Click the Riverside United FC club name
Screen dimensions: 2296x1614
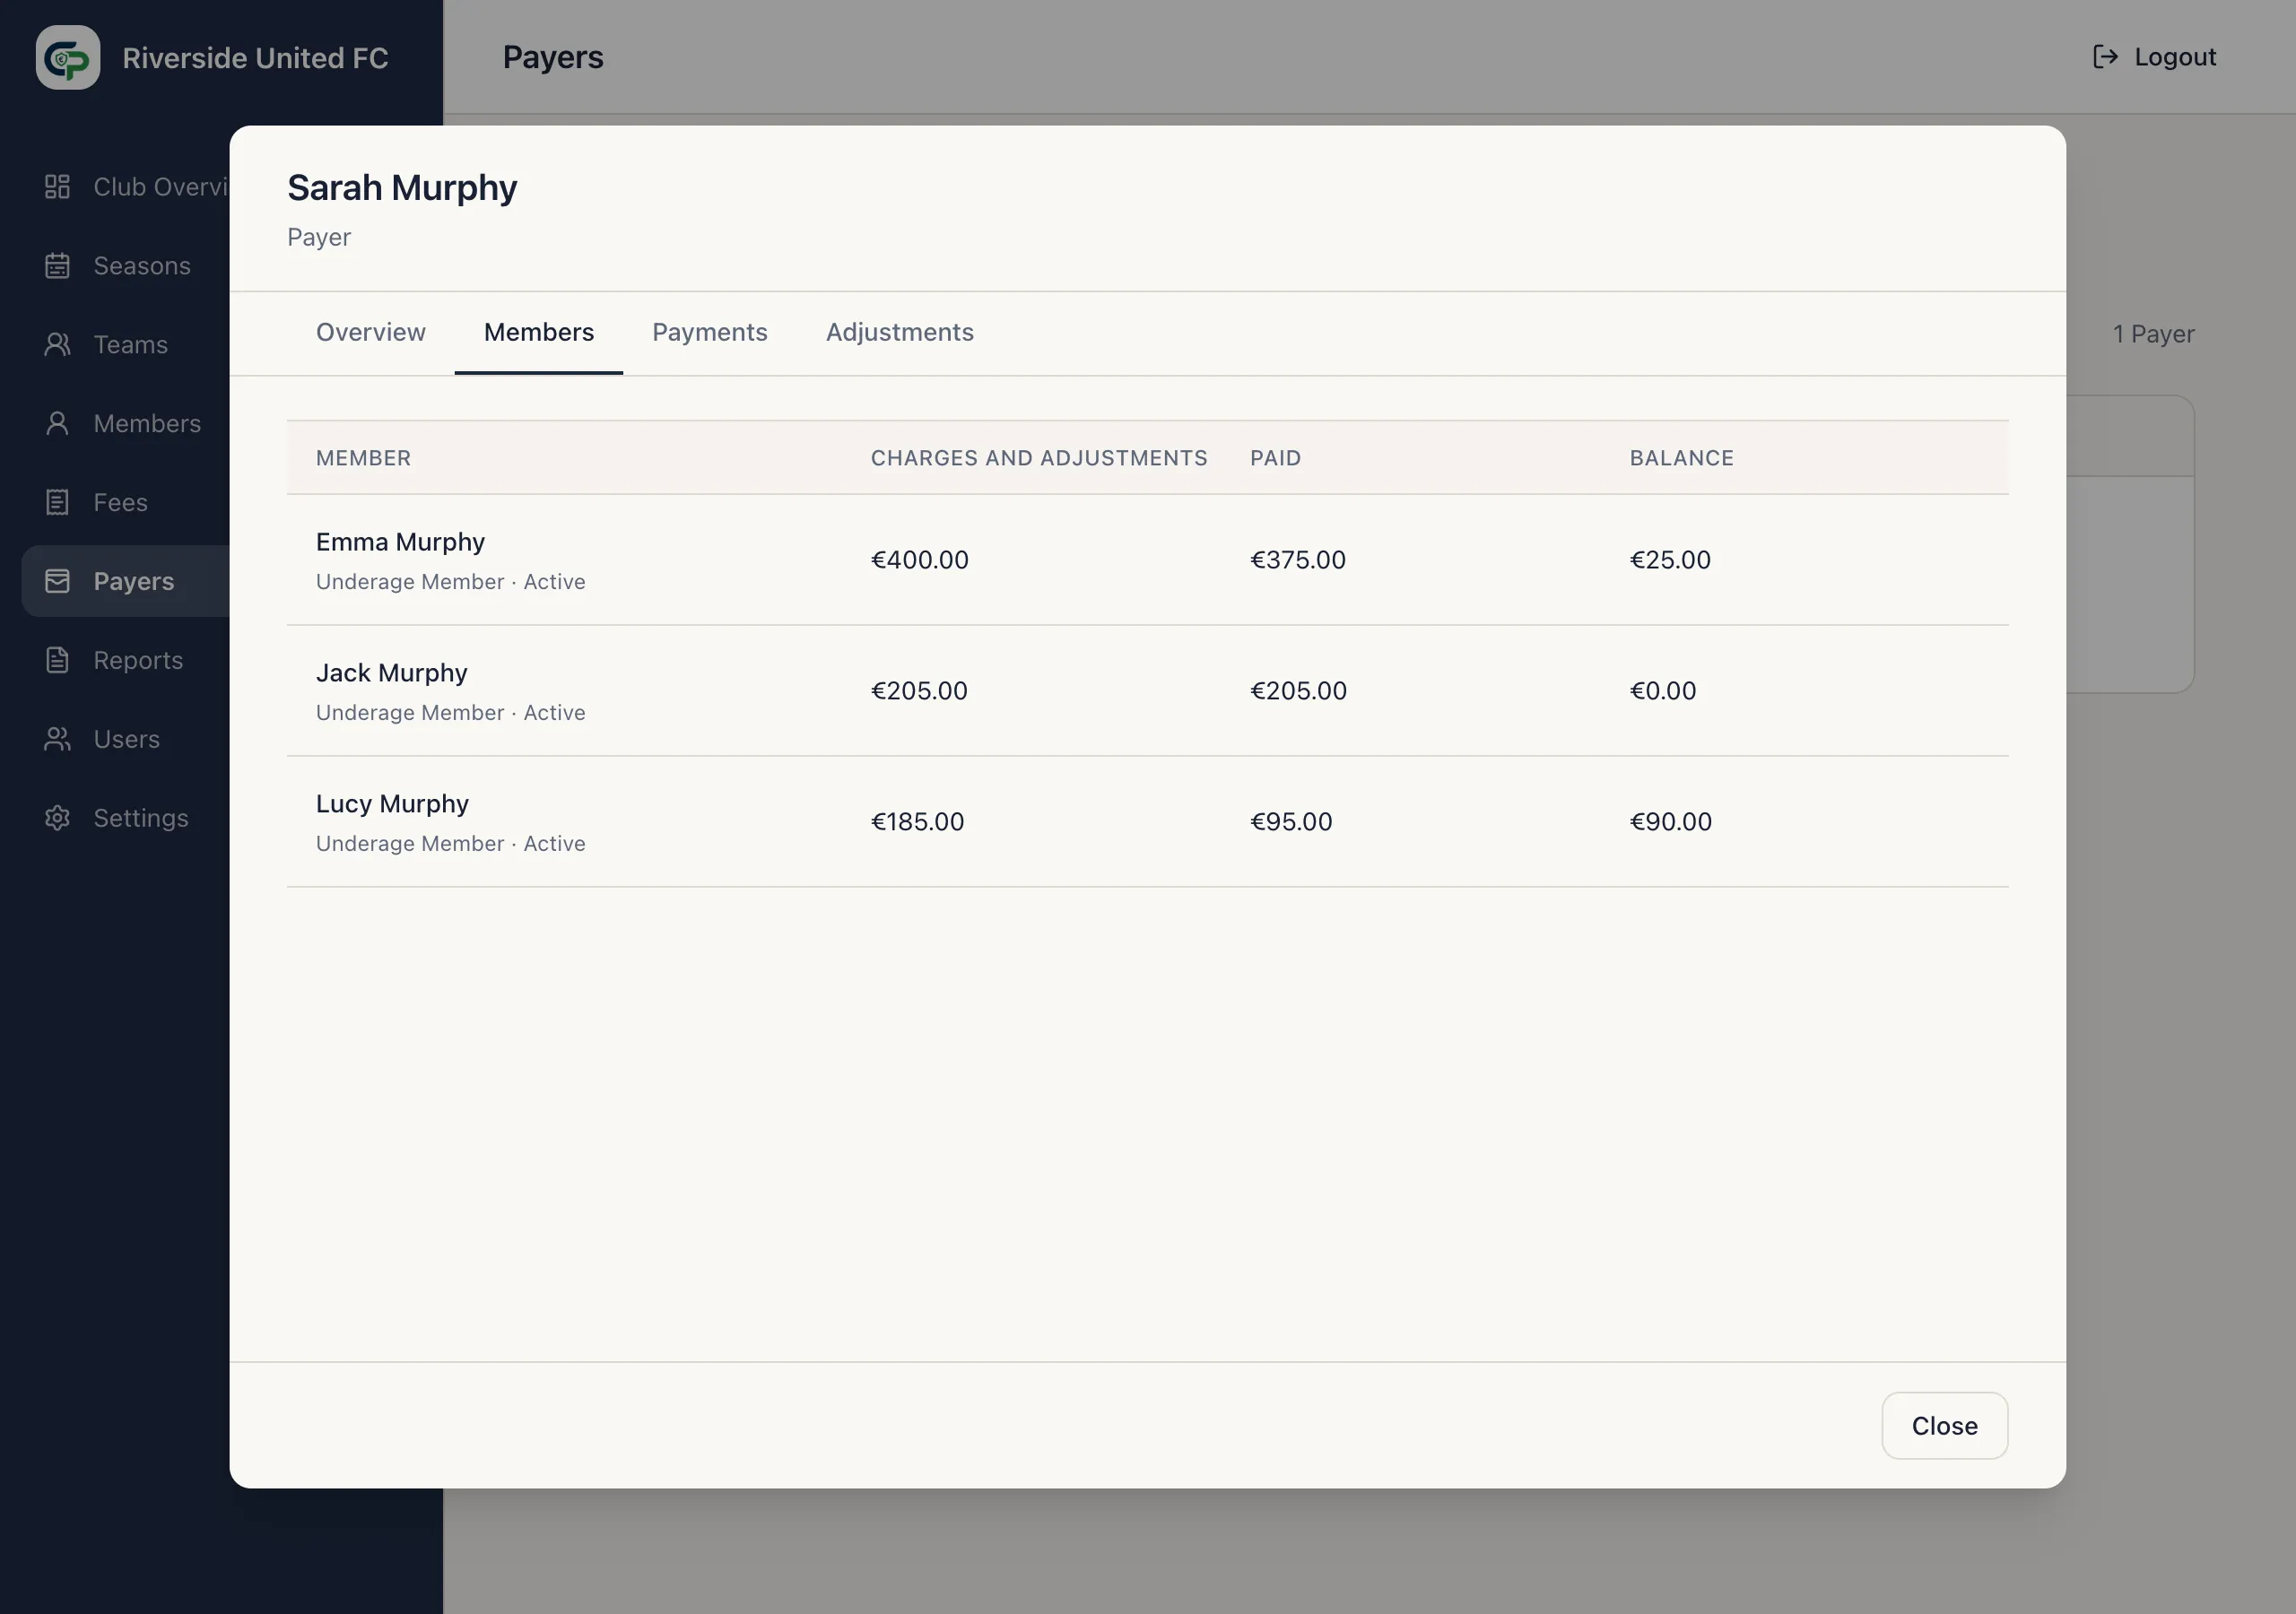[255, 58]
